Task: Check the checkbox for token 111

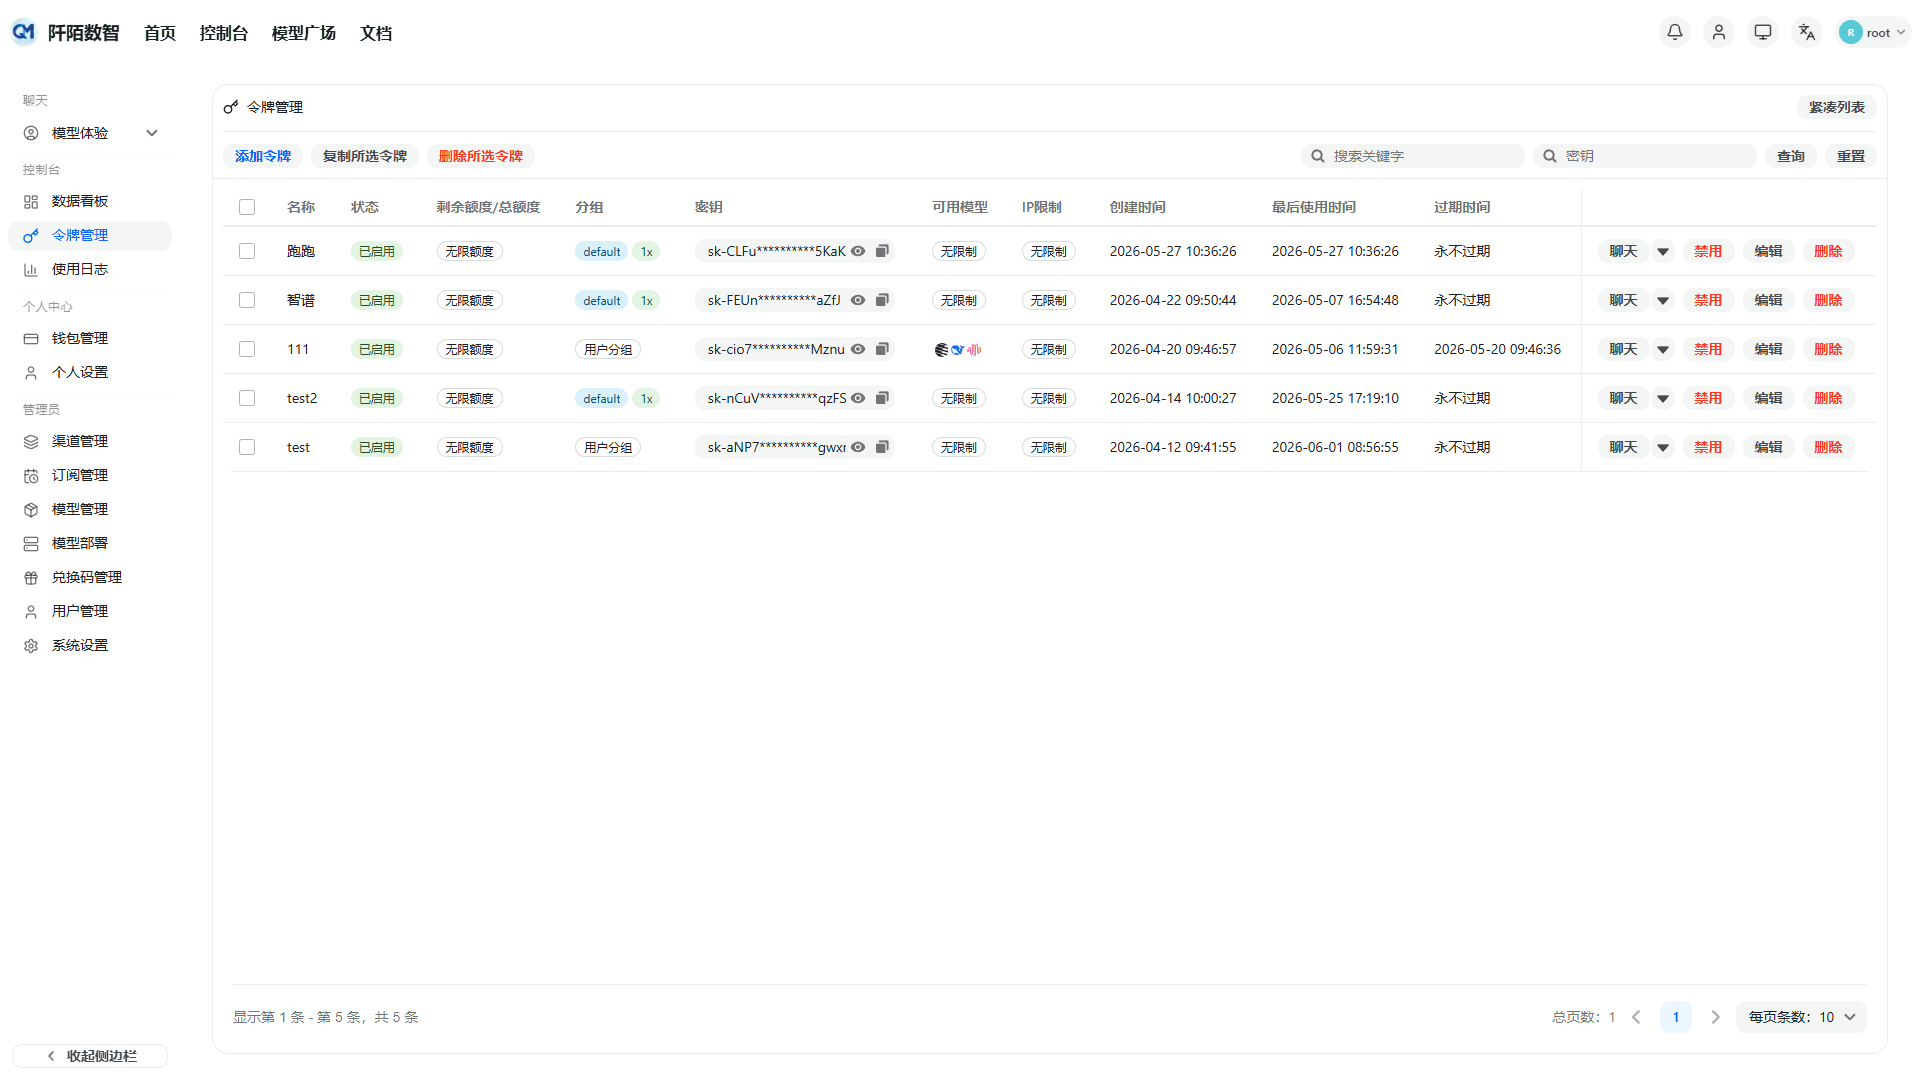Action: pyautogui.click(x=247, y=349)
